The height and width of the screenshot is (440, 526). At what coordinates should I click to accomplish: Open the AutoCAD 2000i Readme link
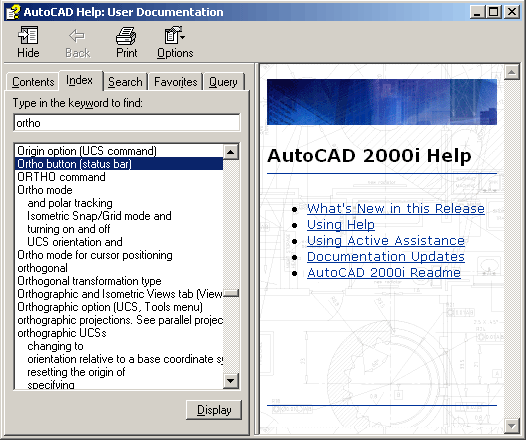coord(384,272)
